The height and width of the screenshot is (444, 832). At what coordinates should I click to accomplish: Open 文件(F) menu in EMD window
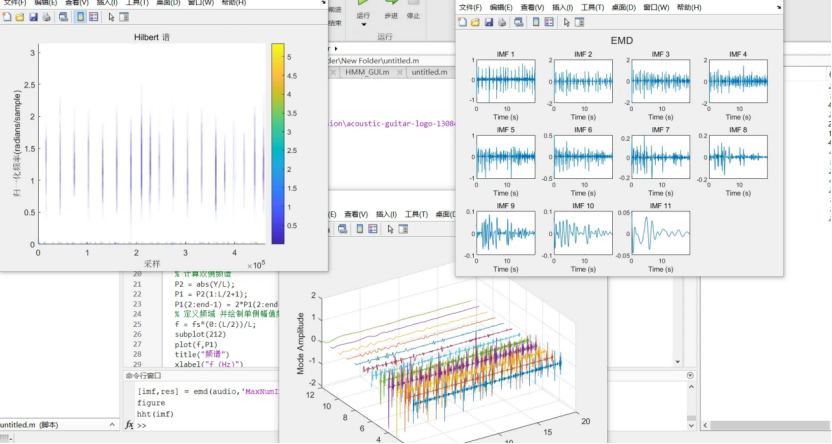(470, 7)
